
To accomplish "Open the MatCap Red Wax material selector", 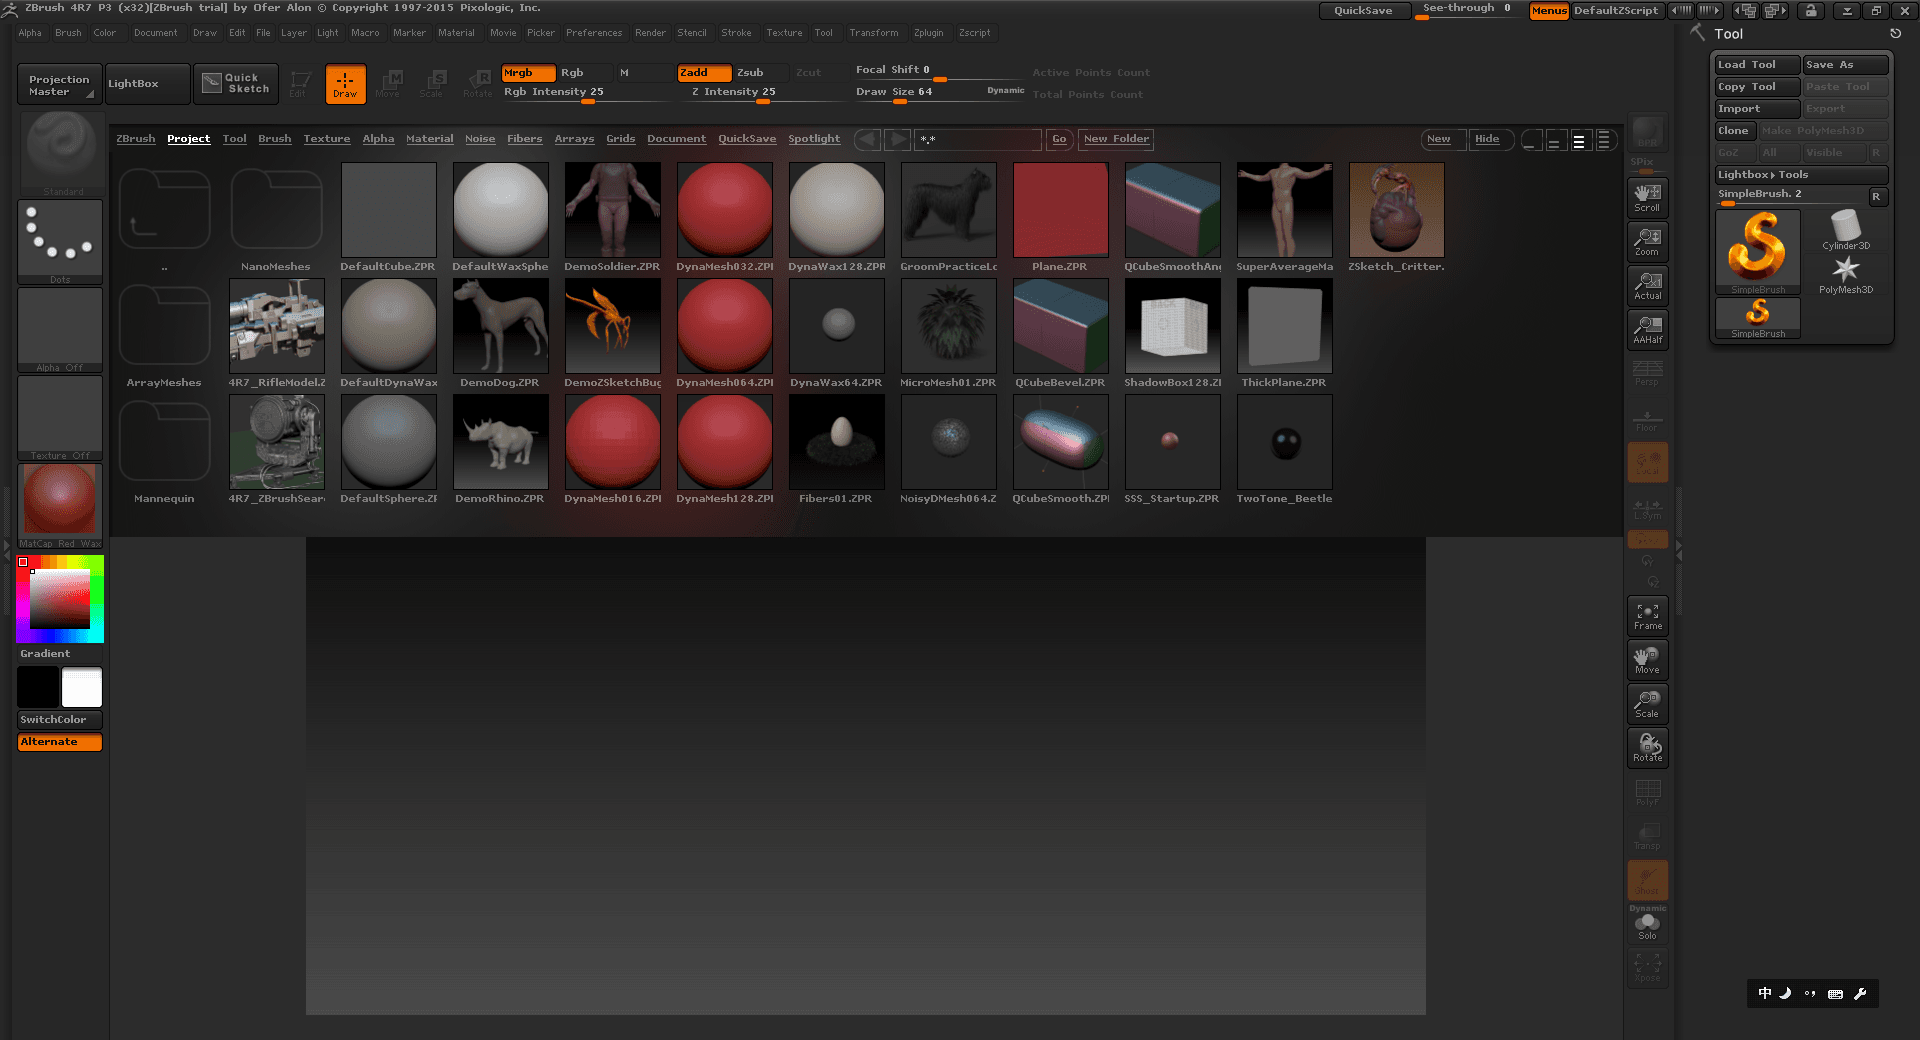I will coord(60,505).
